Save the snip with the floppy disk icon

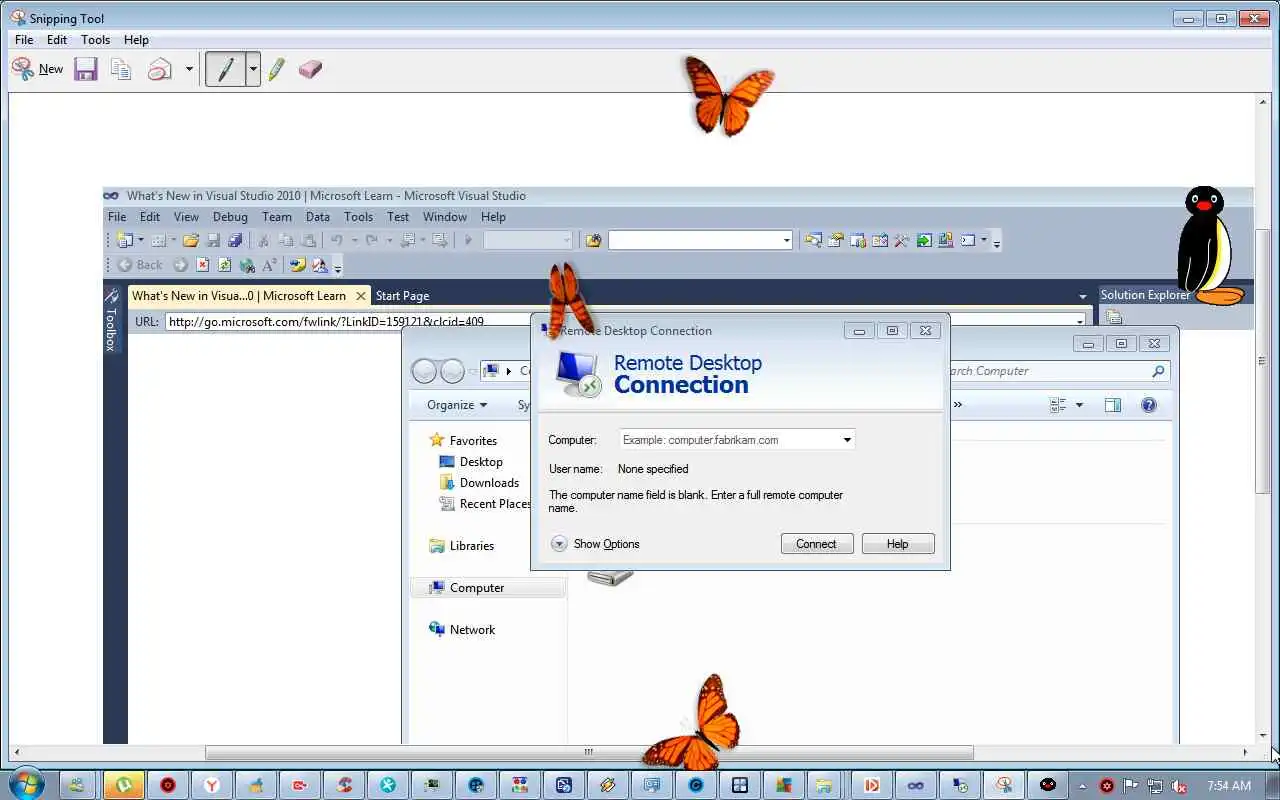[86, 69]
